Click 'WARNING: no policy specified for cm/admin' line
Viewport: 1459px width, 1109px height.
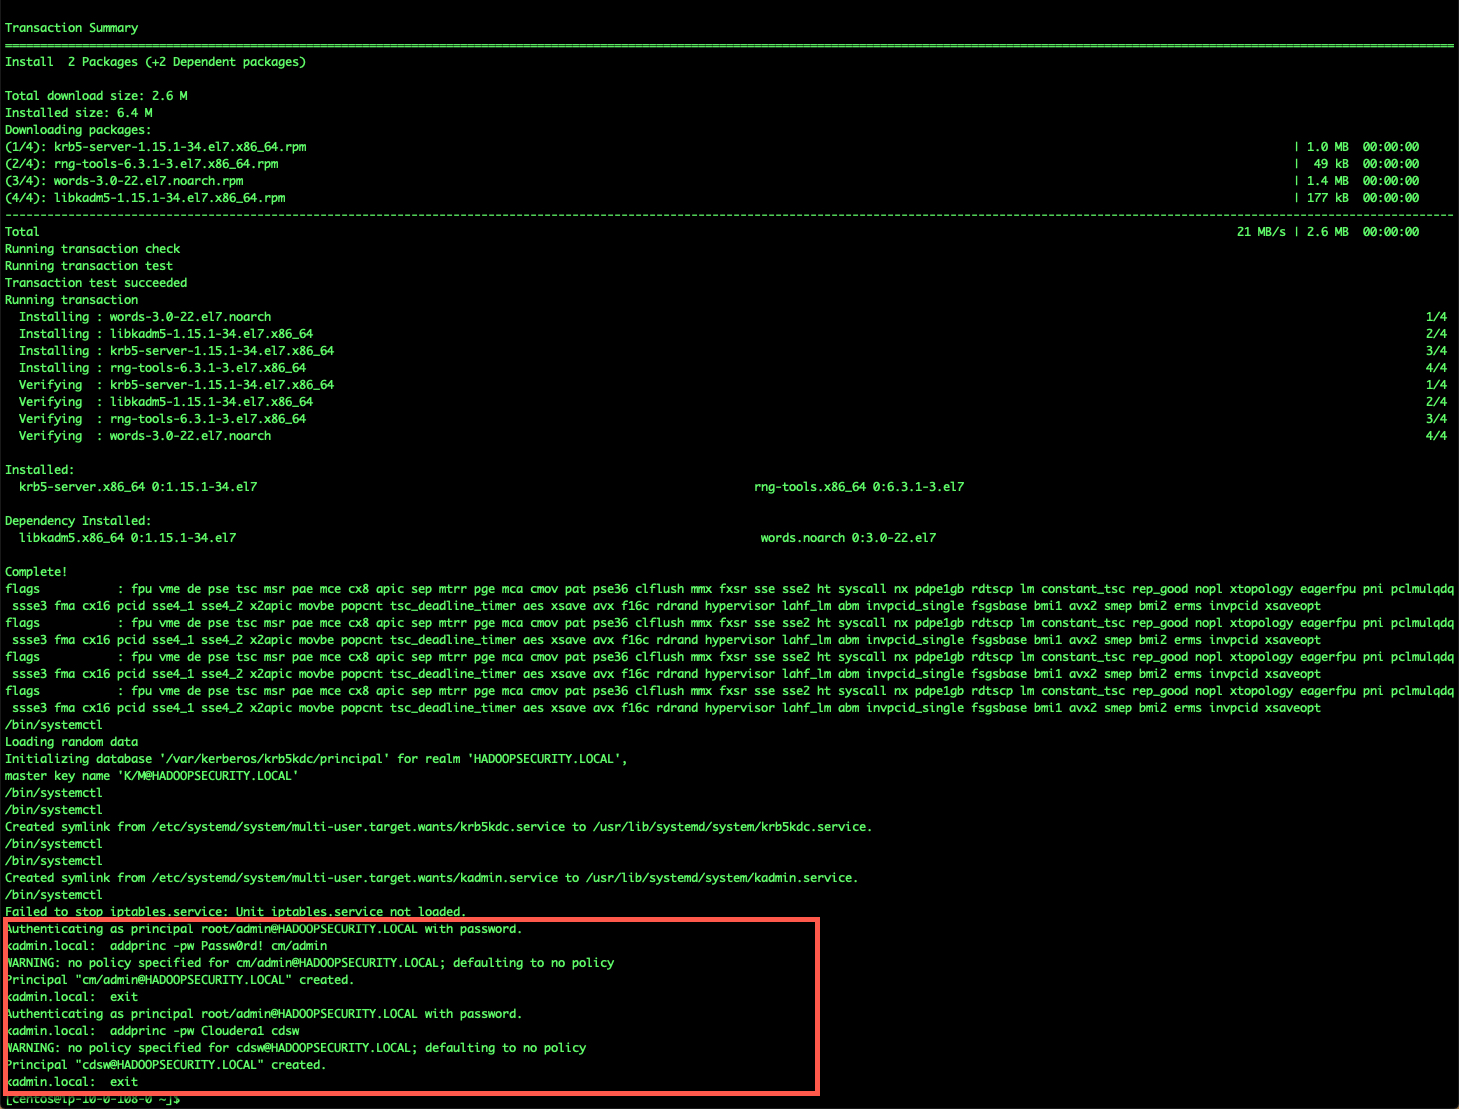point(310,963)
